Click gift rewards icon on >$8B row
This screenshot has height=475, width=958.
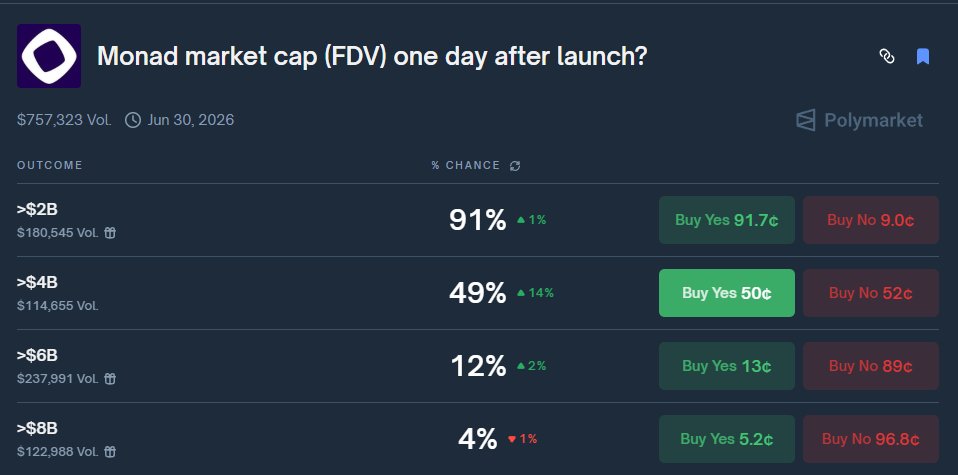coord(110,452)
